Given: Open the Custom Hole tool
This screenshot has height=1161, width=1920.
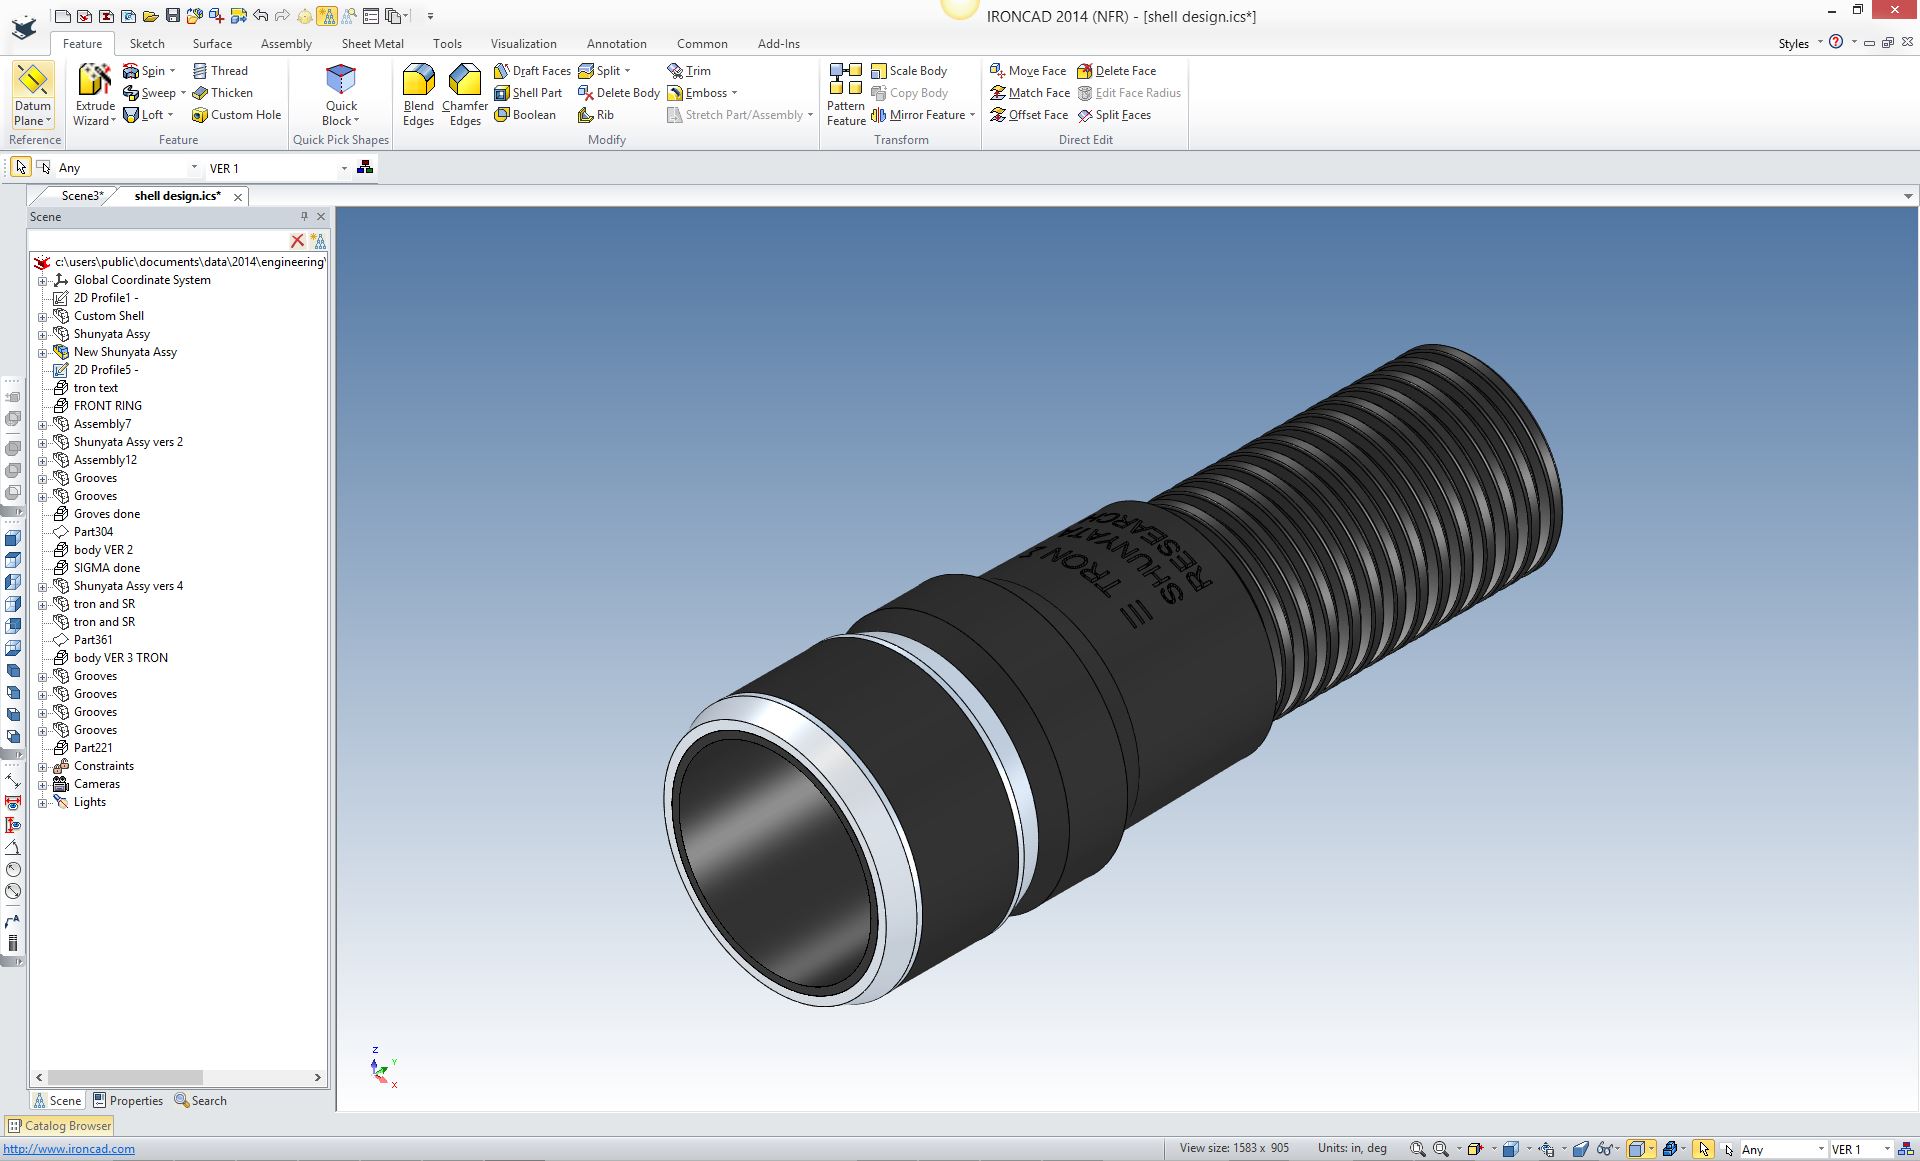Looking at the screenshot, I should (237, 115).
